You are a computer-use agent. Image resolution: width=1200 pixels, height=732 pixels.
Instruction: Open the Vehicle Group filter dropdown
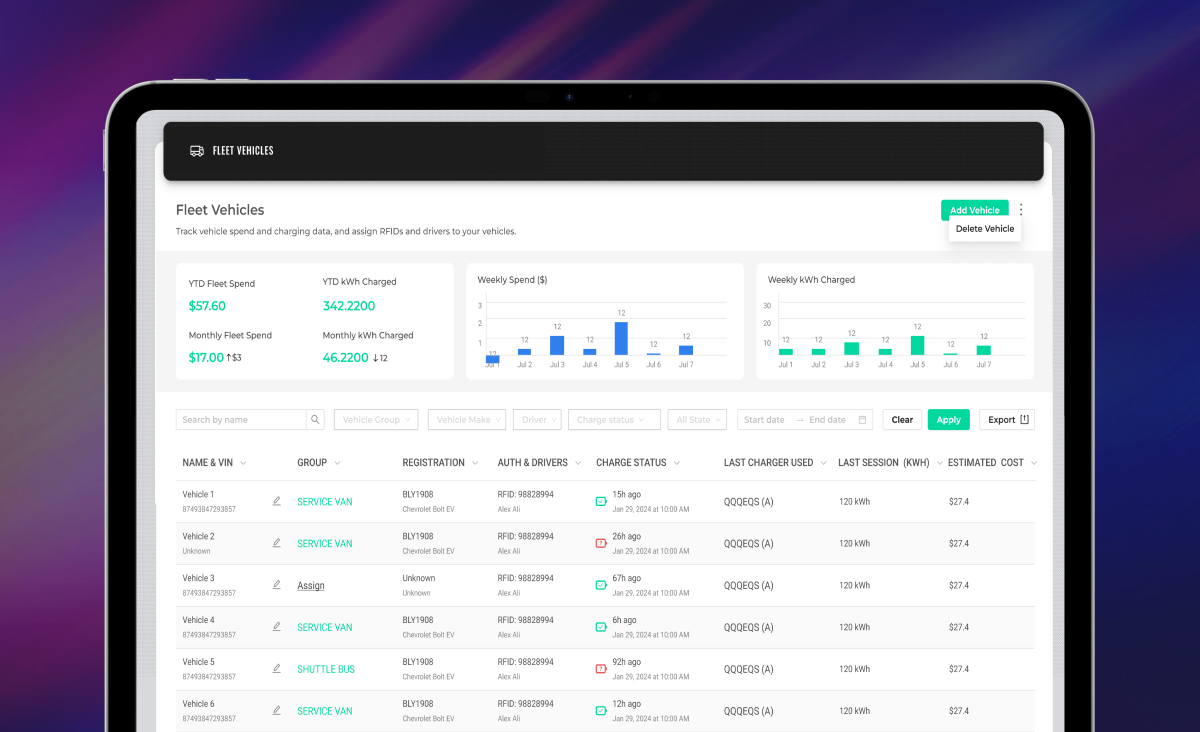pyautogui.click(x=376, y=420)
